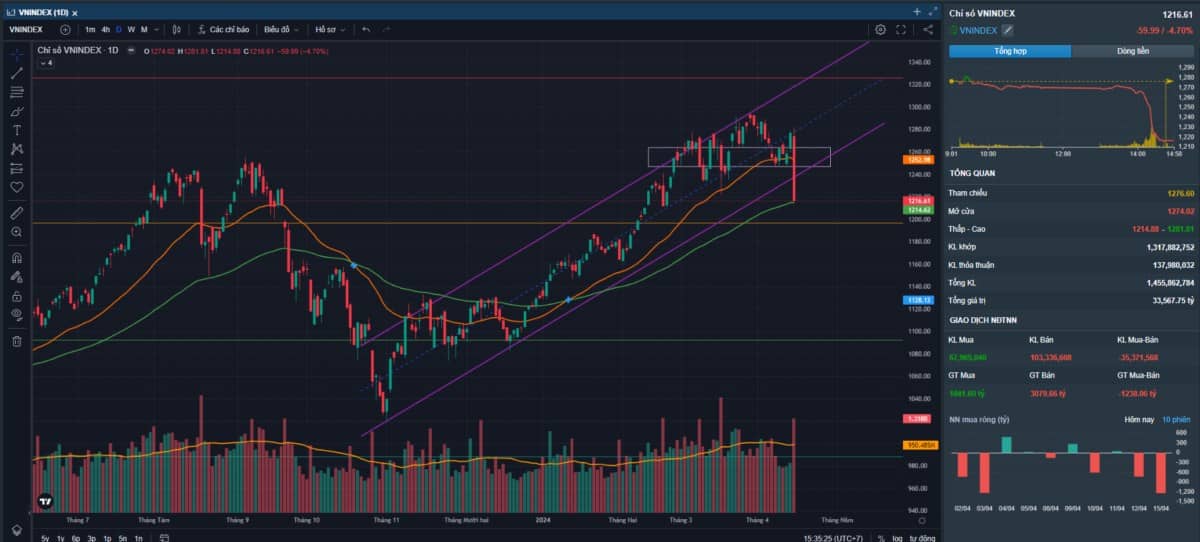Viewport: 1200px width, 542px height.
Task: Open the chart patterns tool
Action: 17,149
